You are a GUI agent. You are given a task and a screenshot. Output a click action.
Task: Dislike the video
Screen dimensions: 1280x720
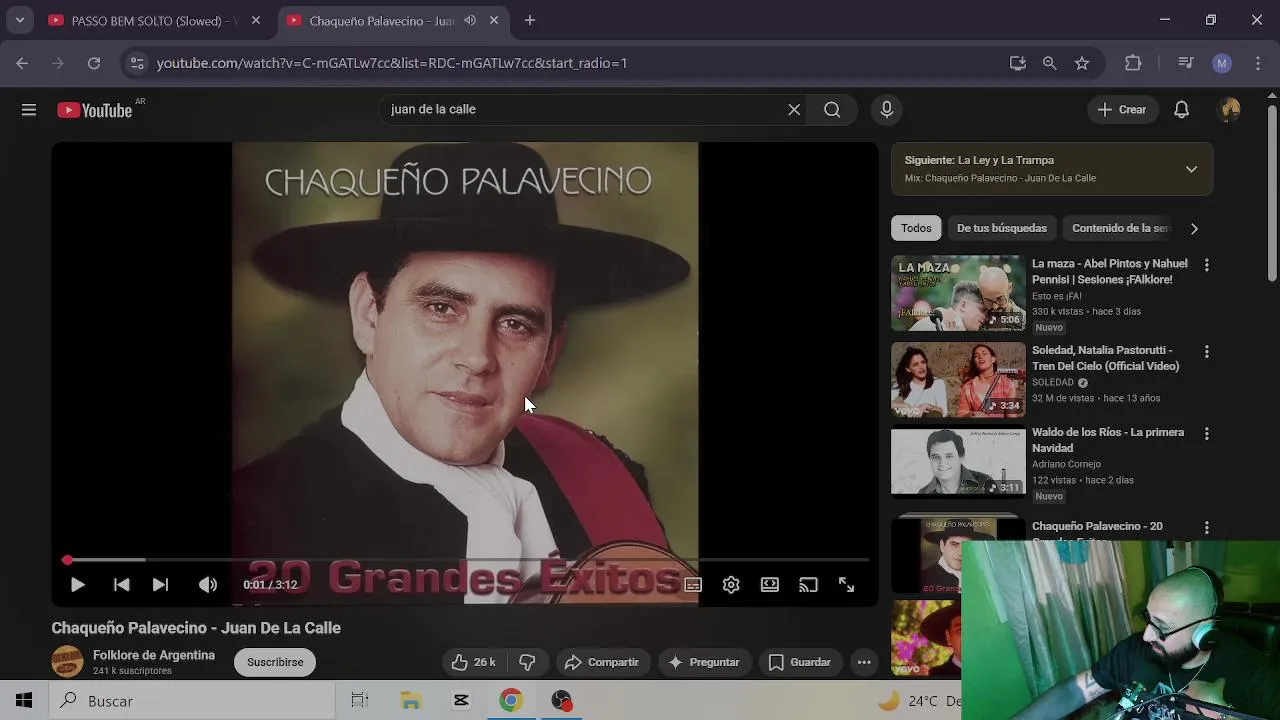527,662
